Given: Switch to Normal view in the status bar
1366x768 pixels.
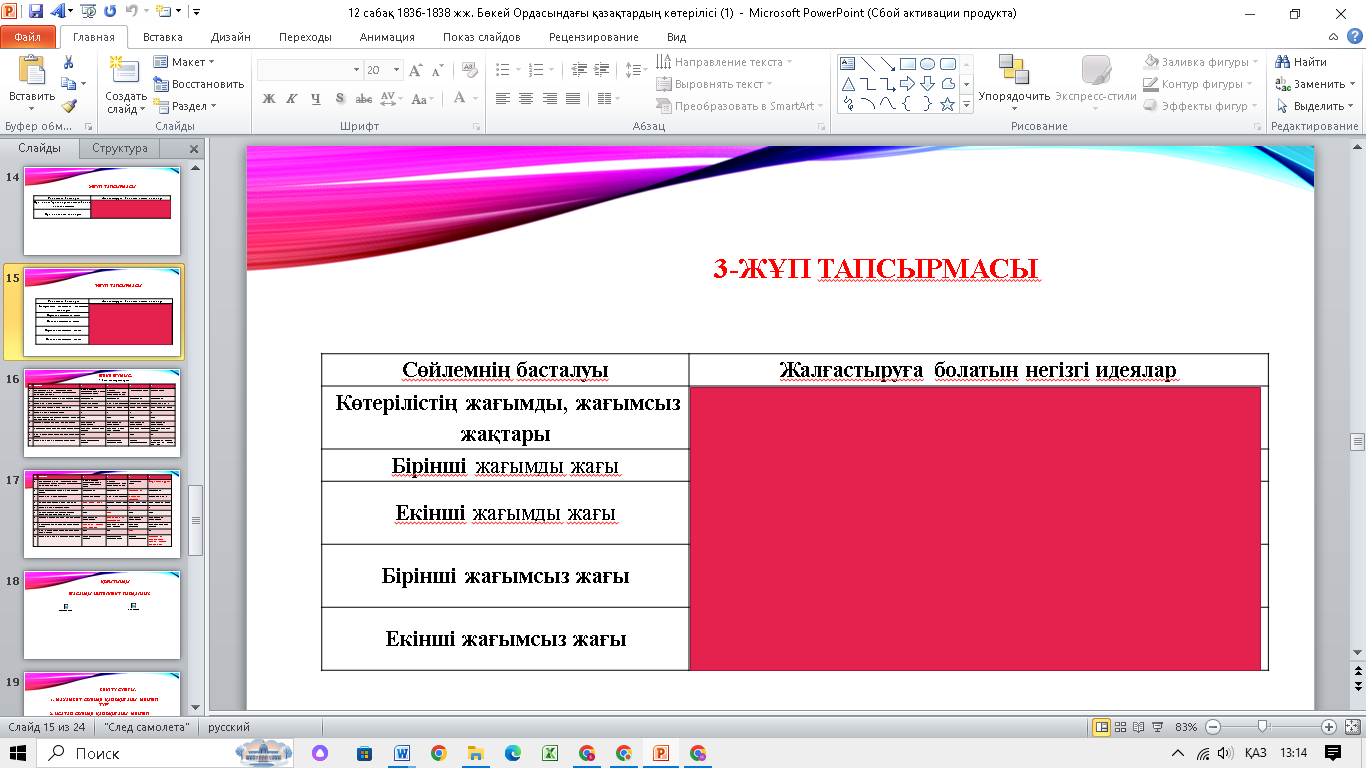Looking at the screenshot, I should point(1101,727).
